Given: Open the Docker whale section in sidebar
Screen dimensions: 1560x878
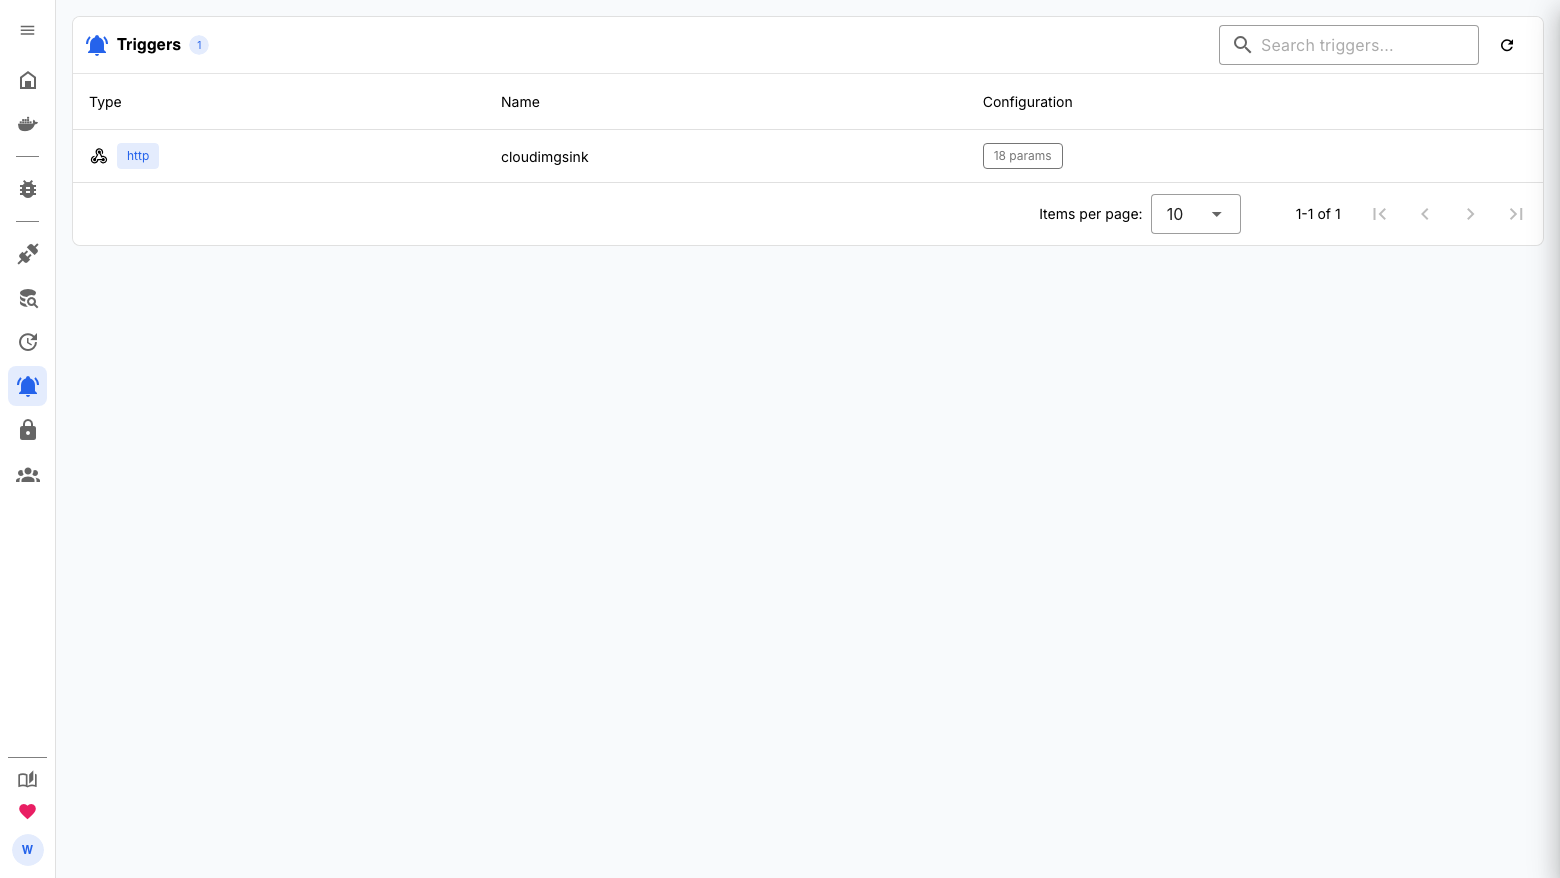Looking at the screenshot, I should click(28, 124).
